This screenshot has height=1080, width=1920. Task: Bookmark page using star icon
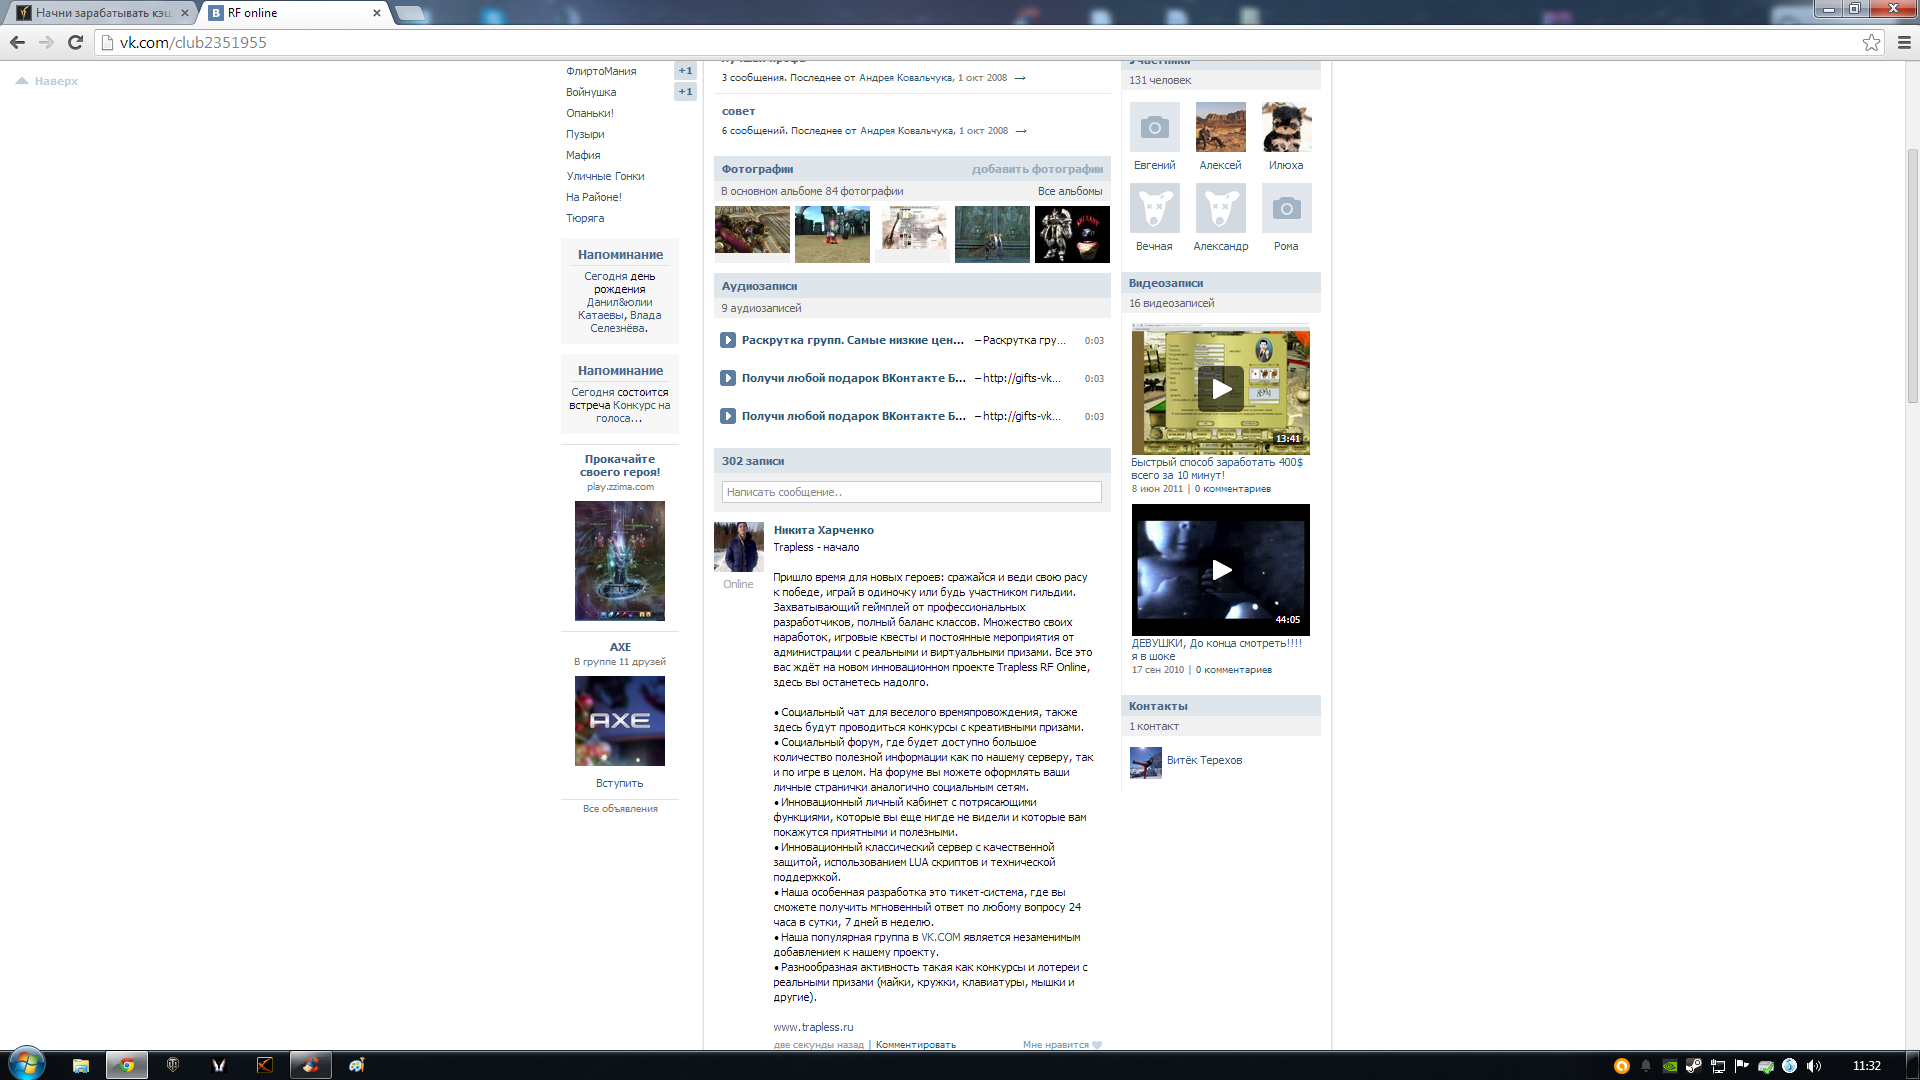click(x=1871, y=42)
